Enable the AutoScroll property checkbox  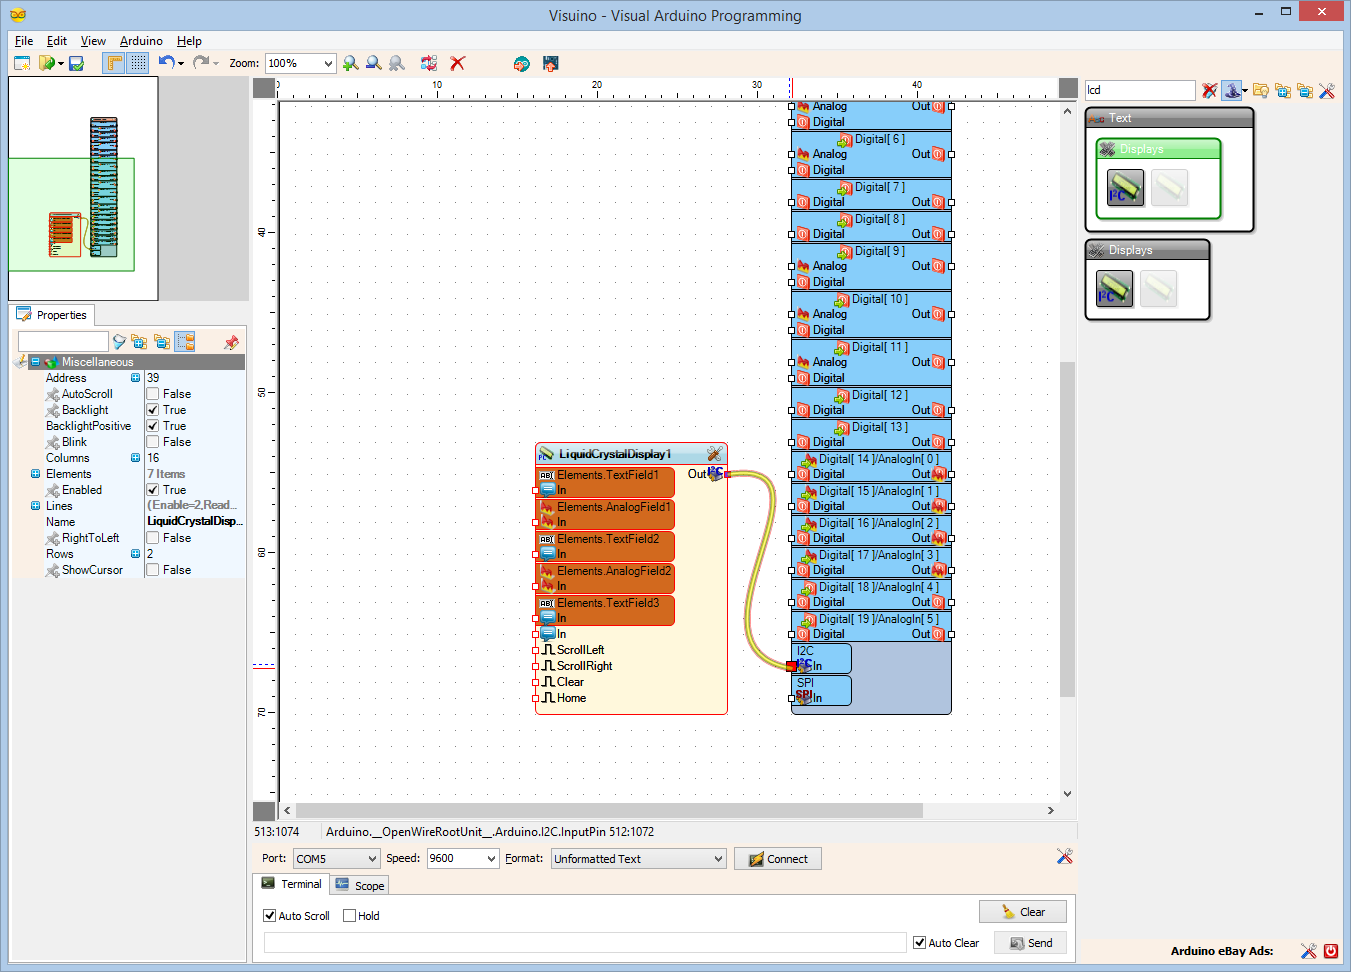[x=153, y=394]
